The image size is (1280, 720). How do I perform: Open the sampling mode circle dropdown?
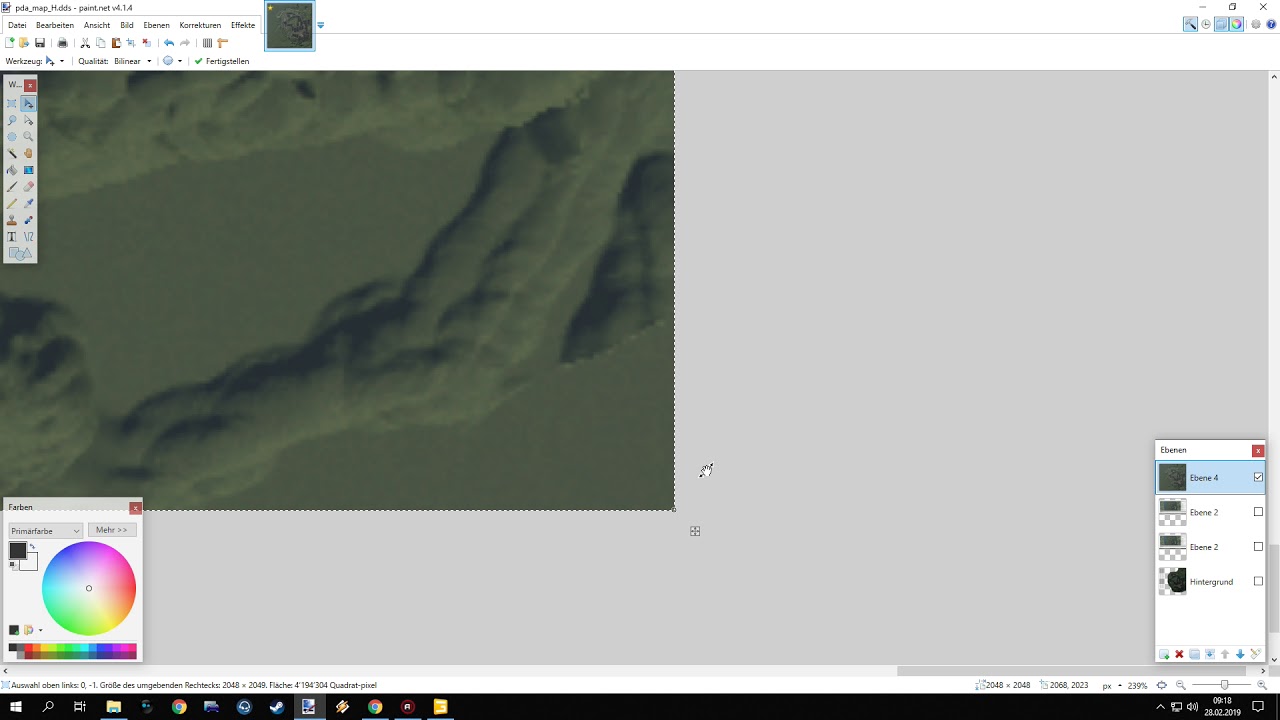point(172,61)
